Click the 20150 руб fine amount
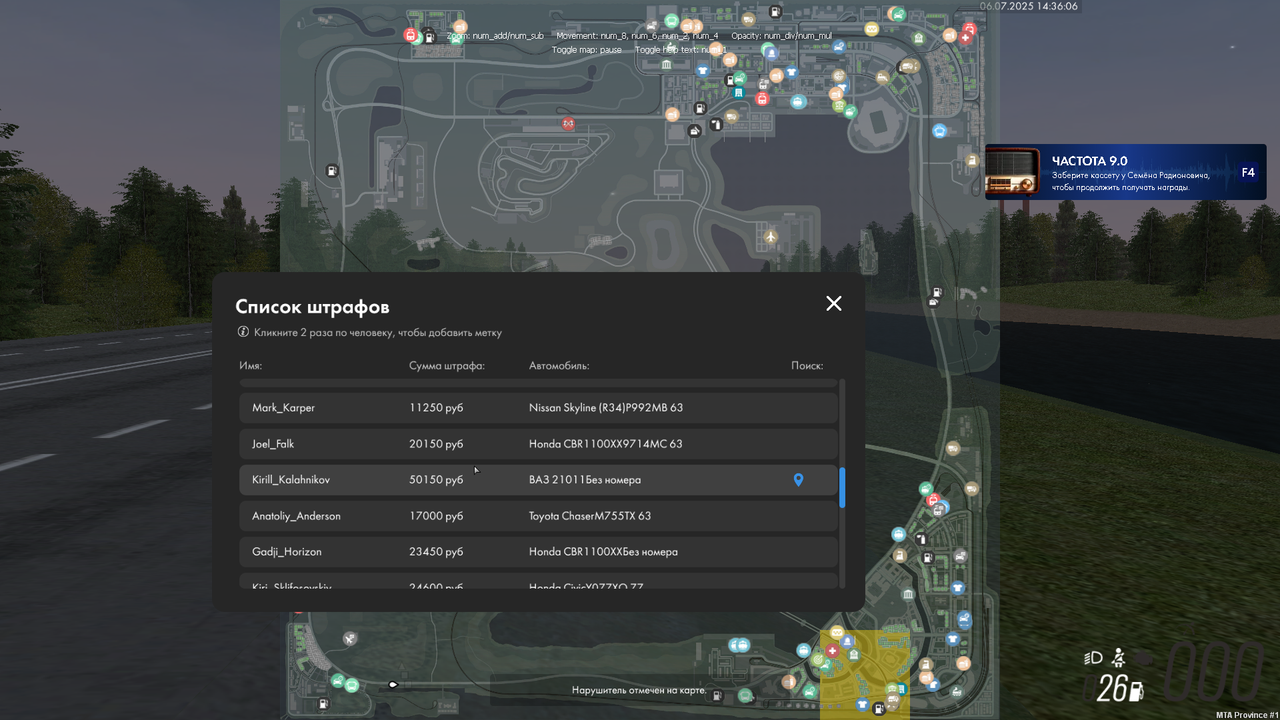Viewport: 1280px width, 720px height. pos(436,444)
